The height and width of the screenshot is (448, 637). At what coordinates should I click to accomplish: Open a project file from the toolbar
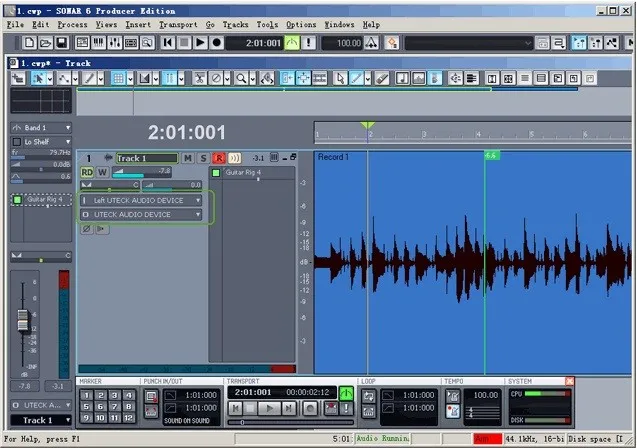46,43
